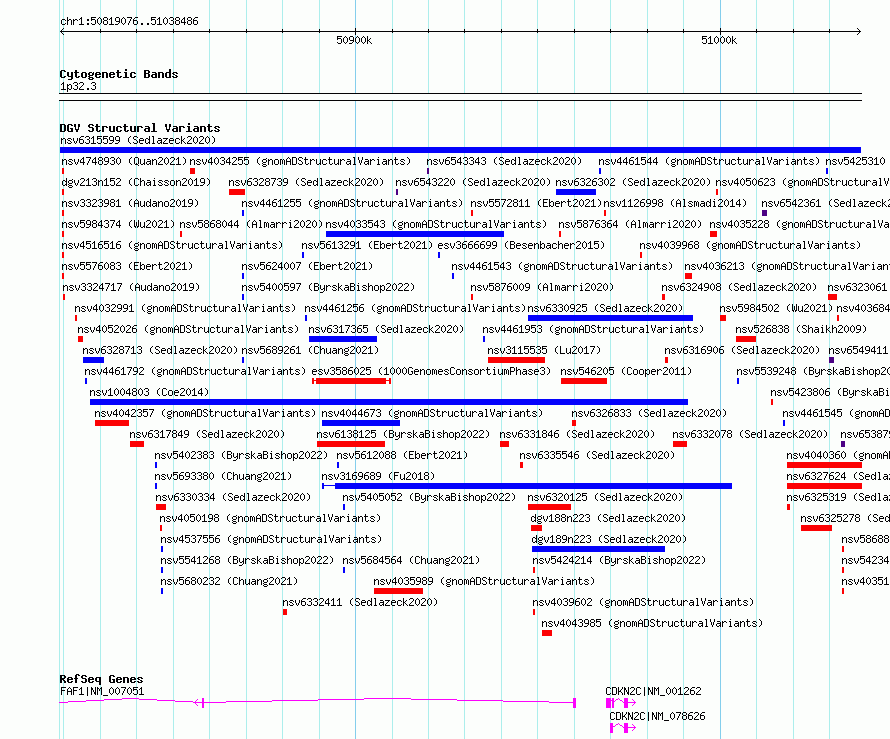Viewport: 890px width, 739px height.
Task: Click the nsv5689261 (Chuang2021) label
Action: click(310, 350)
